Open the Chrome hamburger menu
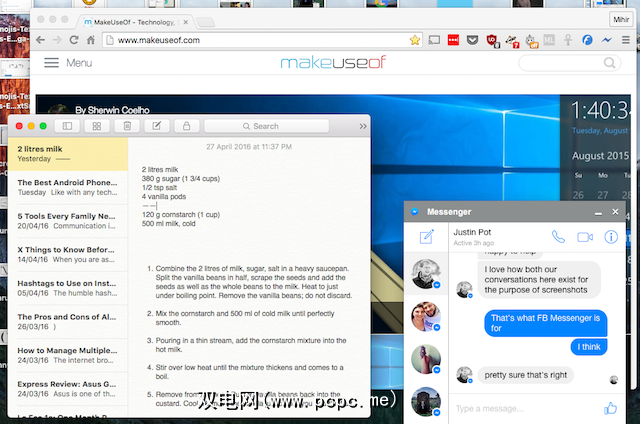 tap(627, 40)
